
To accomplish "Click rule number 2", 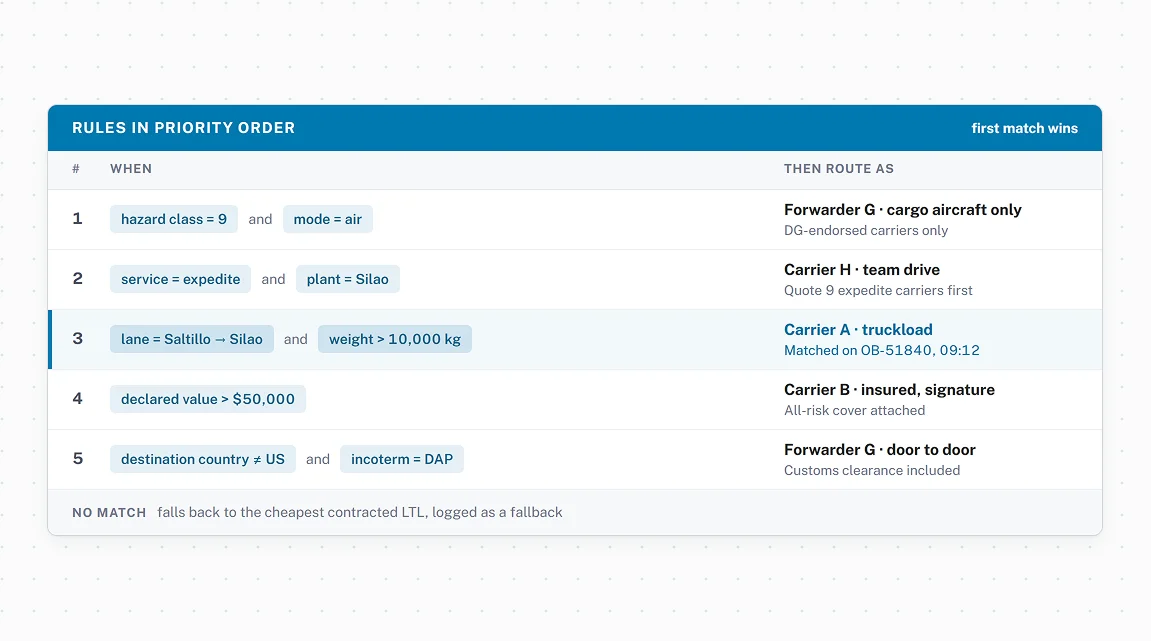I will pos(77,279).
